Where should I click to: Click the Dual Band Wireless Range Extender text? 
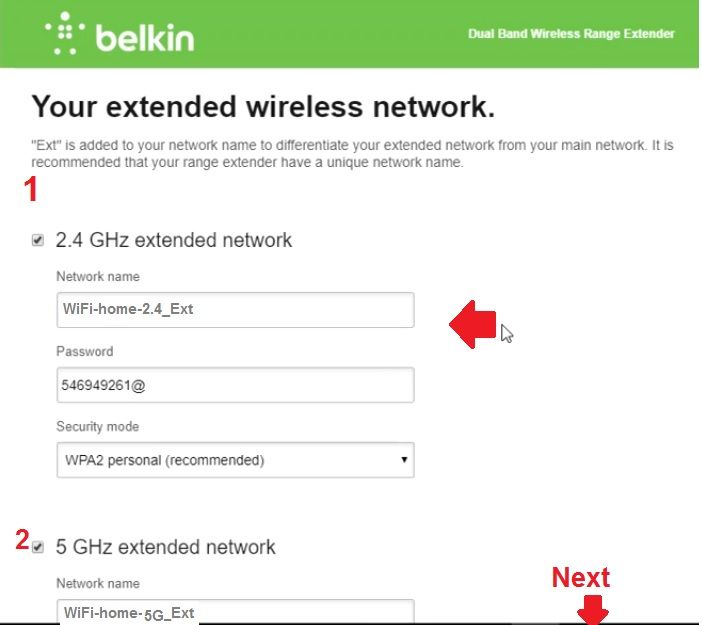tap(571, 34)
